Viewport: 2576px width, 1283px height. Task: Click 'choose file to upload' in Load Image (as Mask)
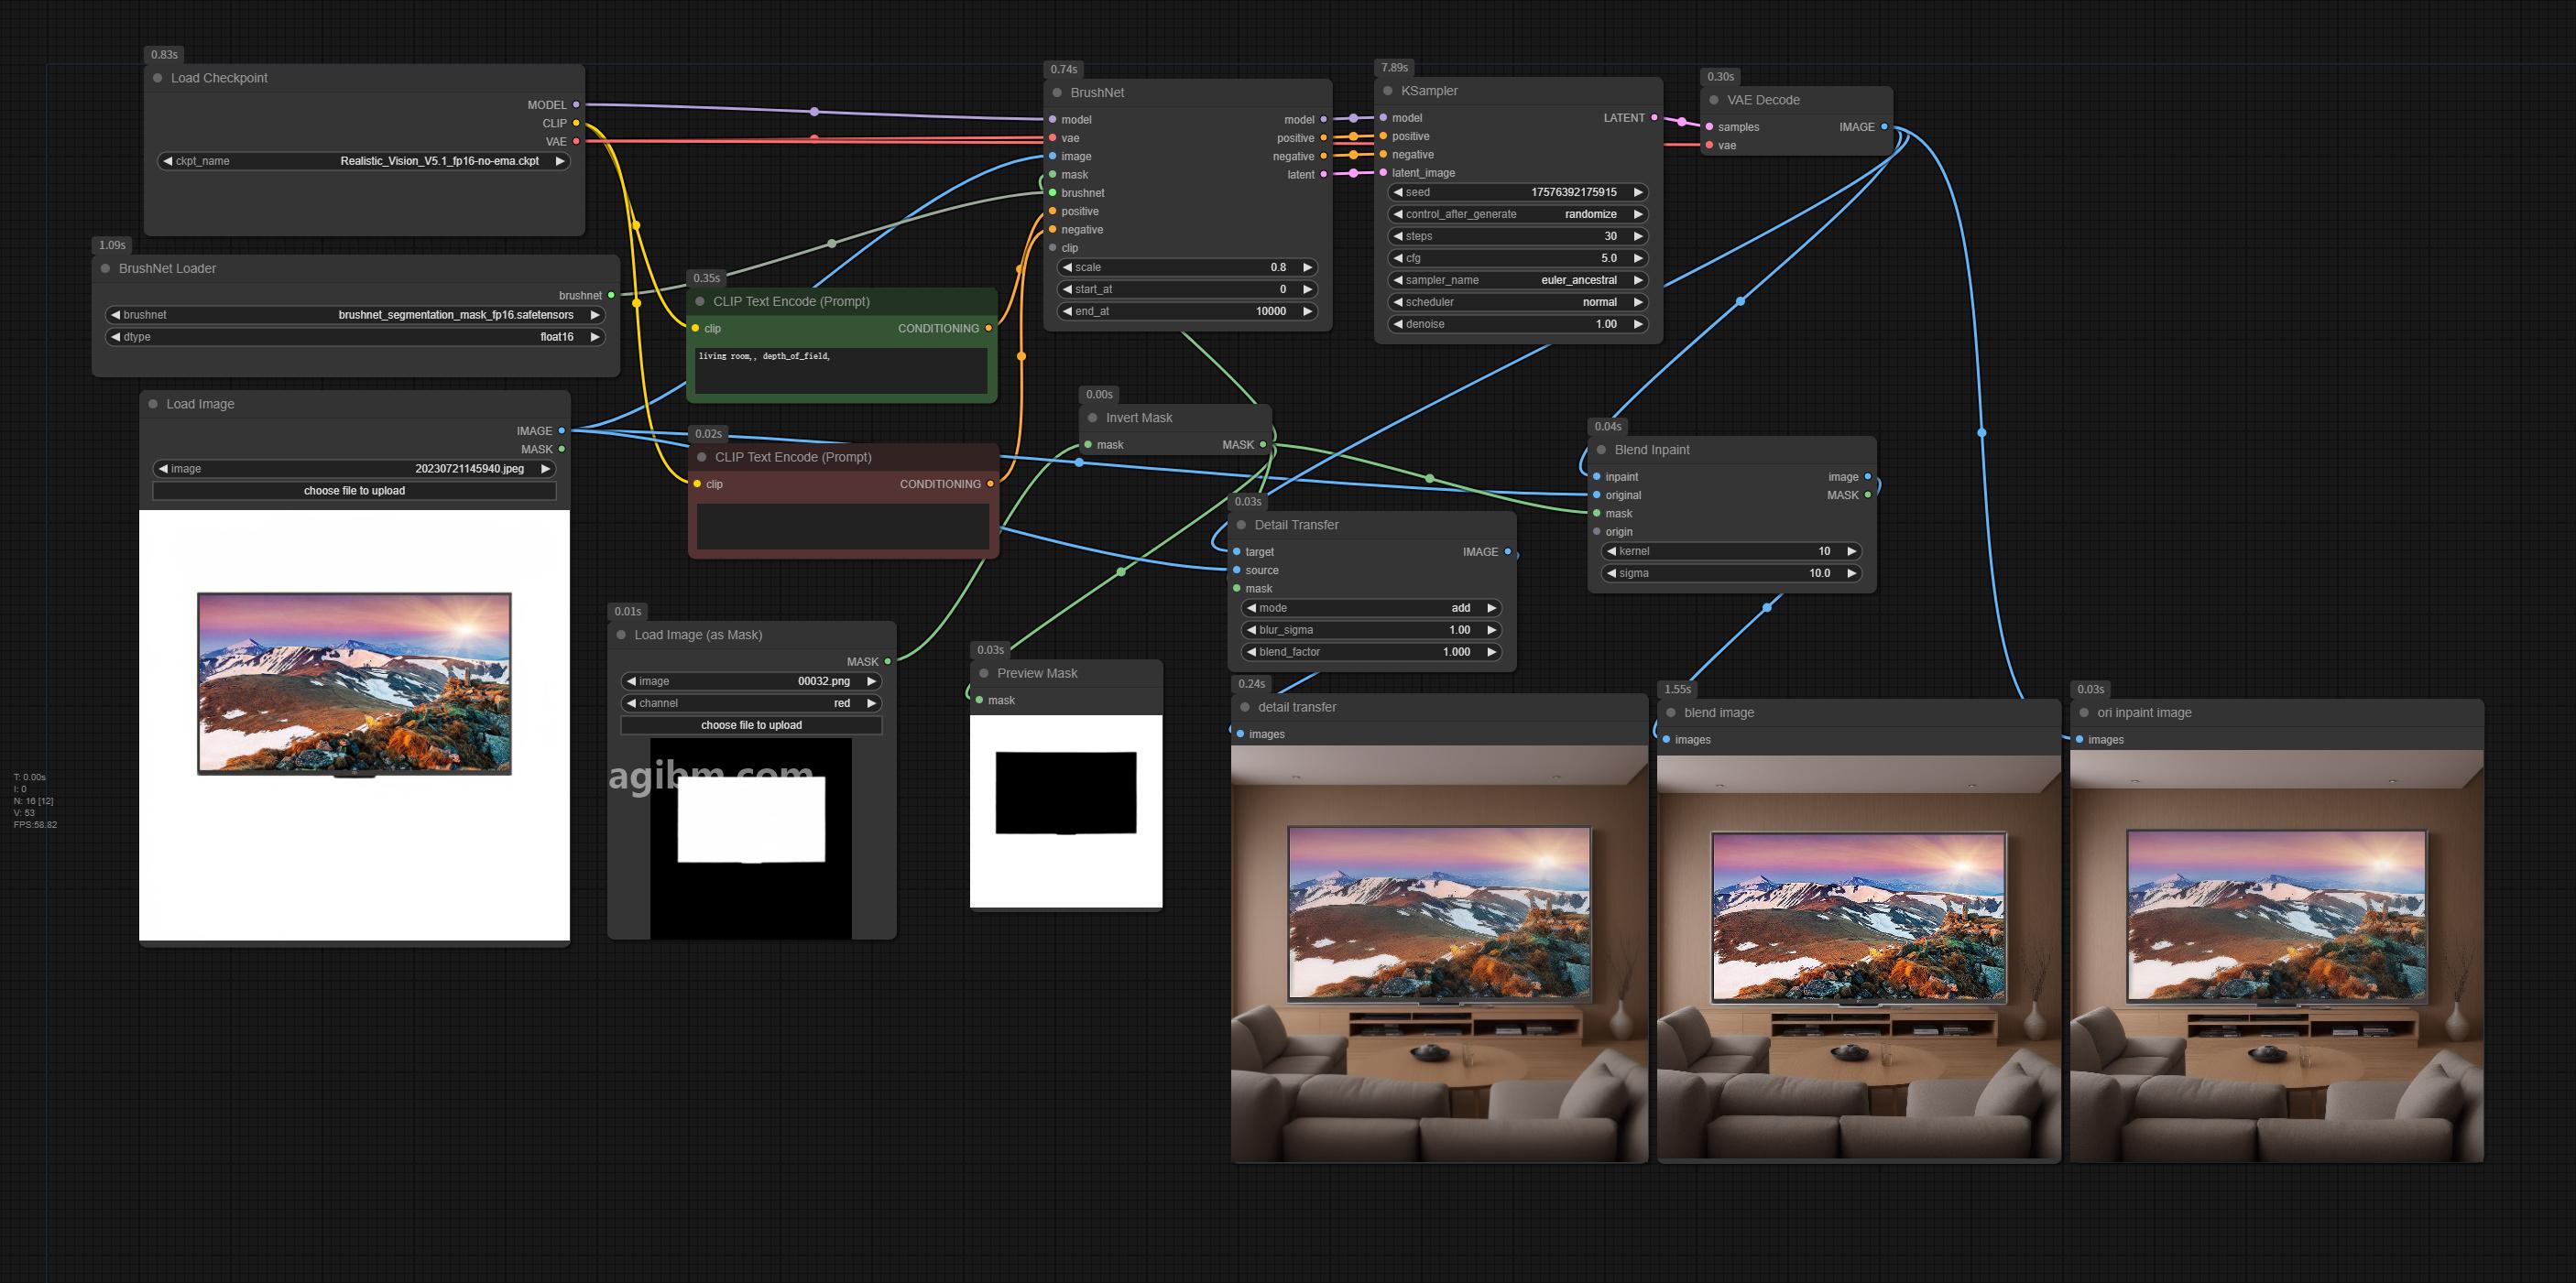coord(751,725)
